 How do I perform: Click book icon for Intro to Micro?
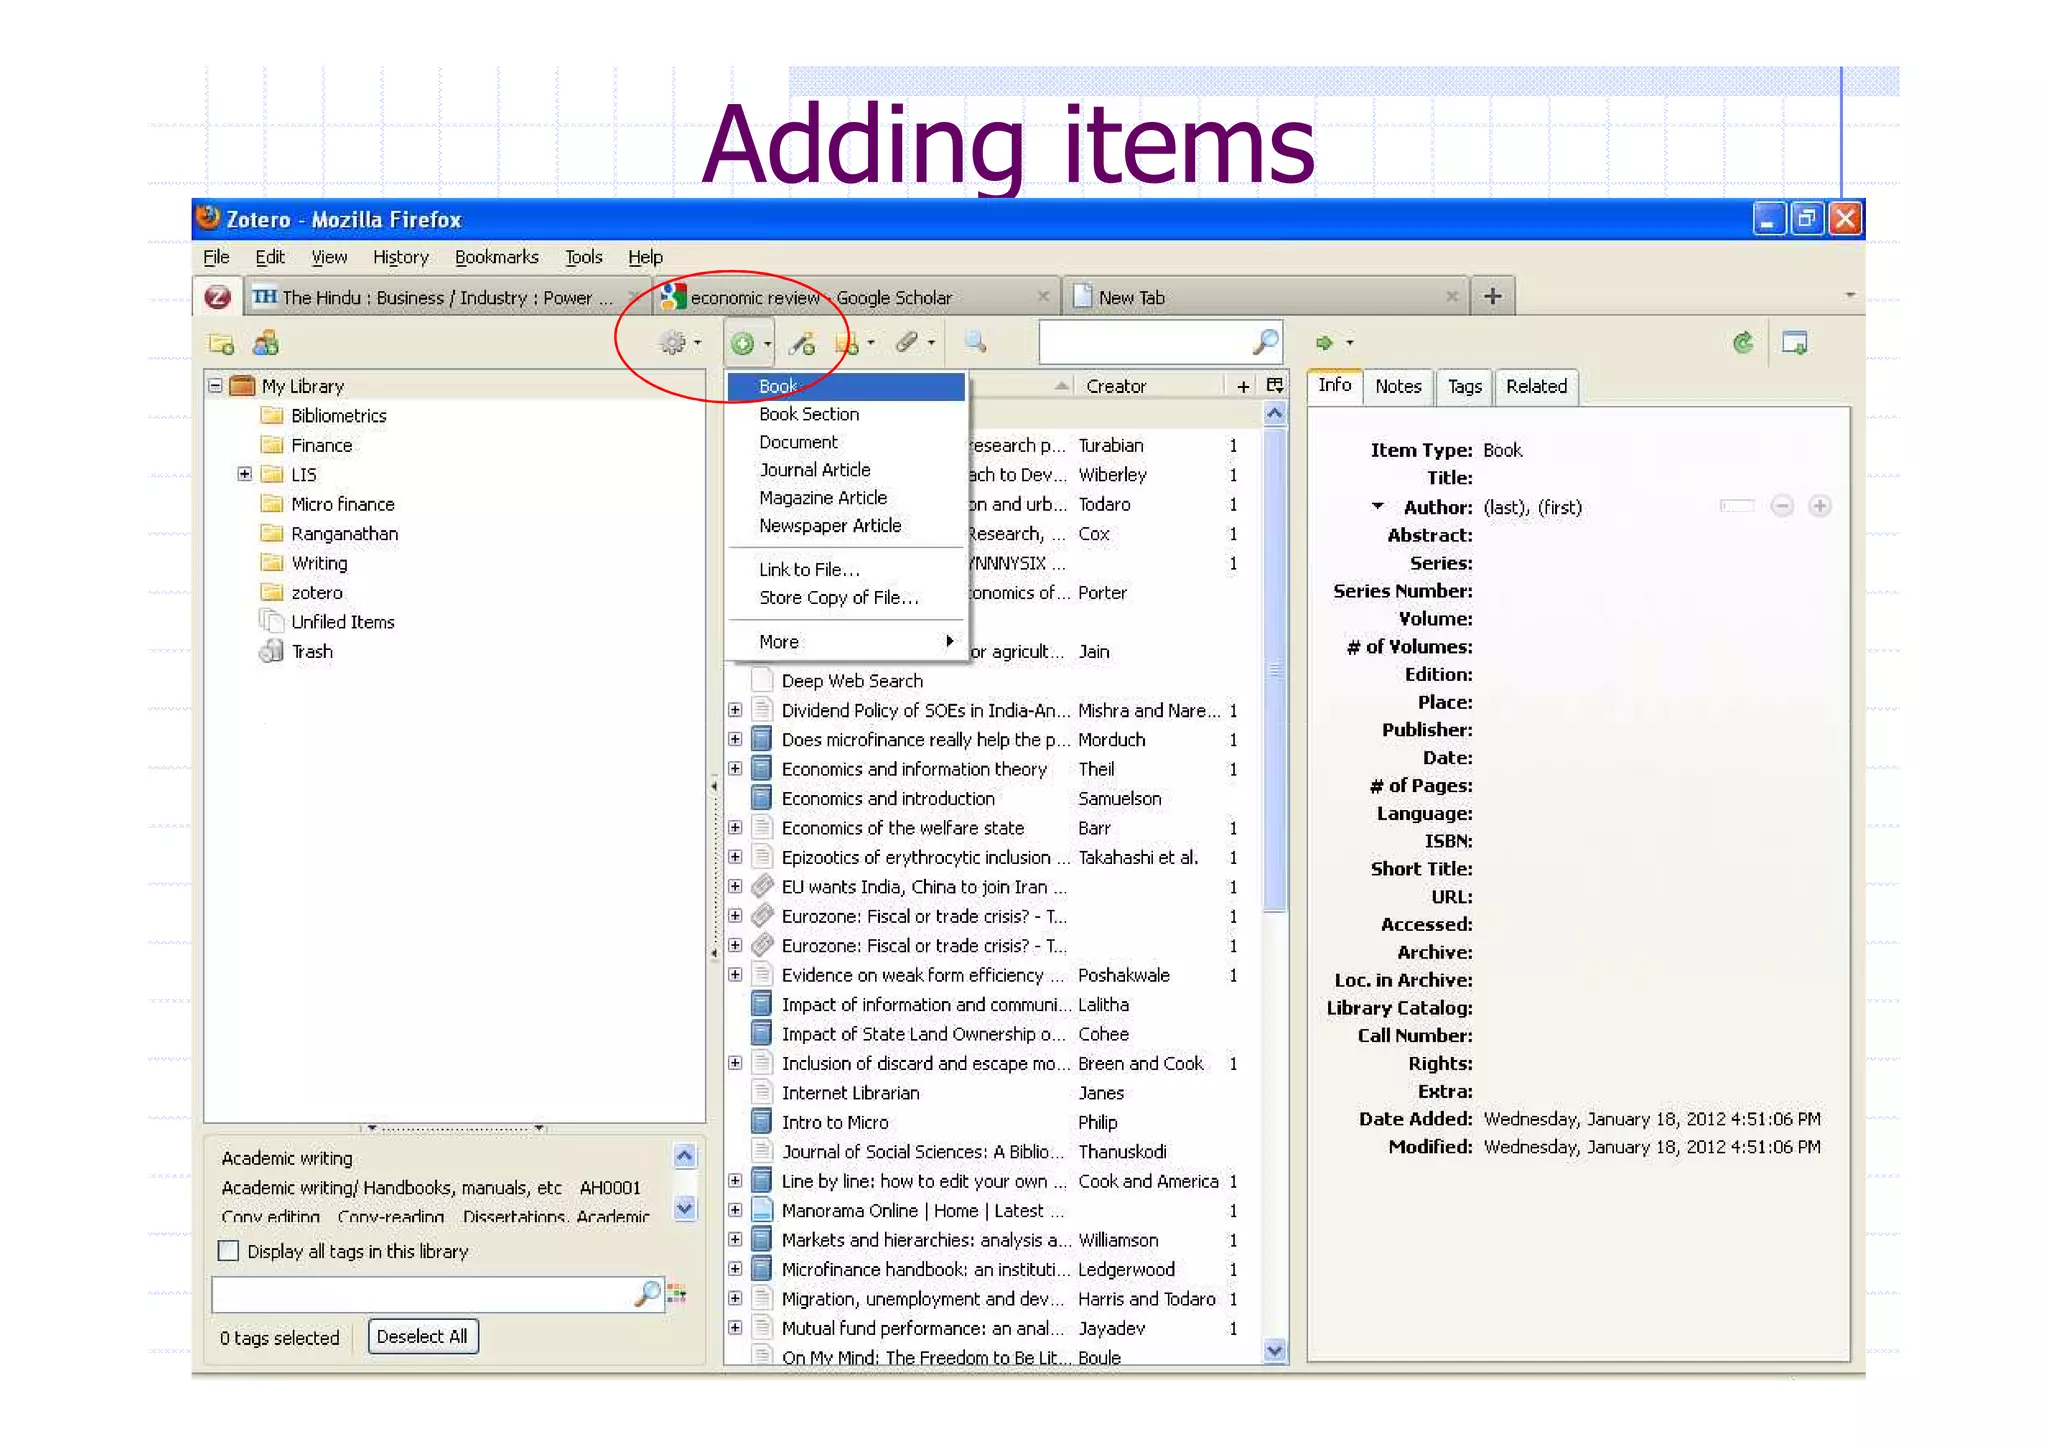click(761, 1122)
